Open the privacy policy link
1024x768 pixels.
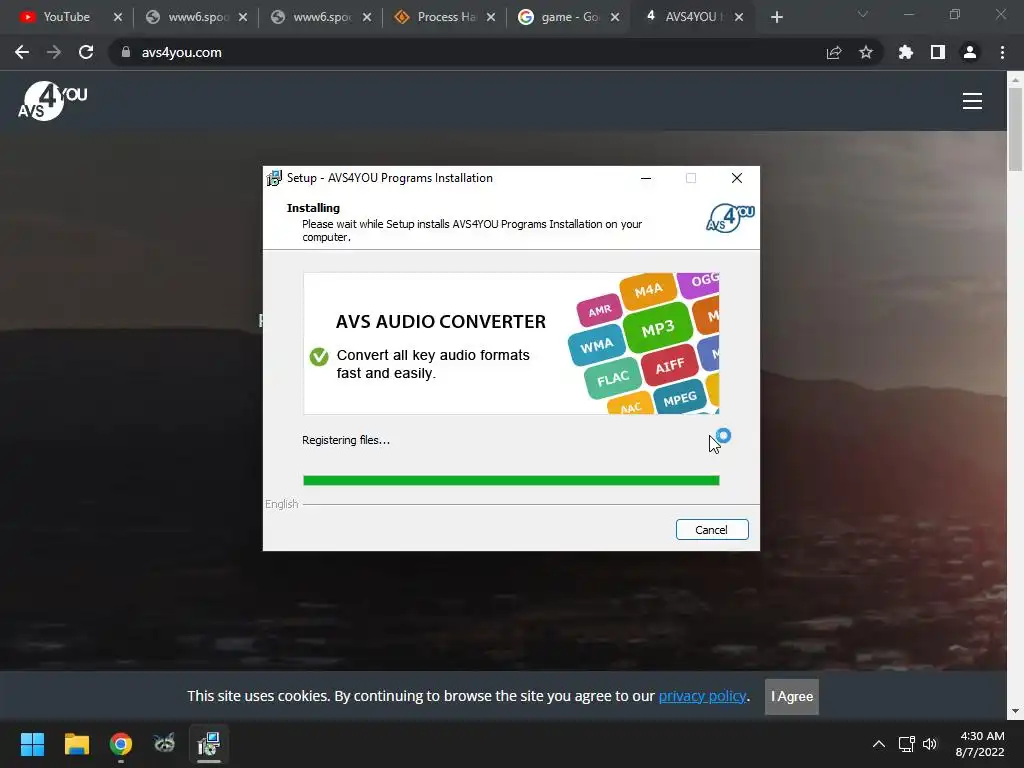[702, 696]
